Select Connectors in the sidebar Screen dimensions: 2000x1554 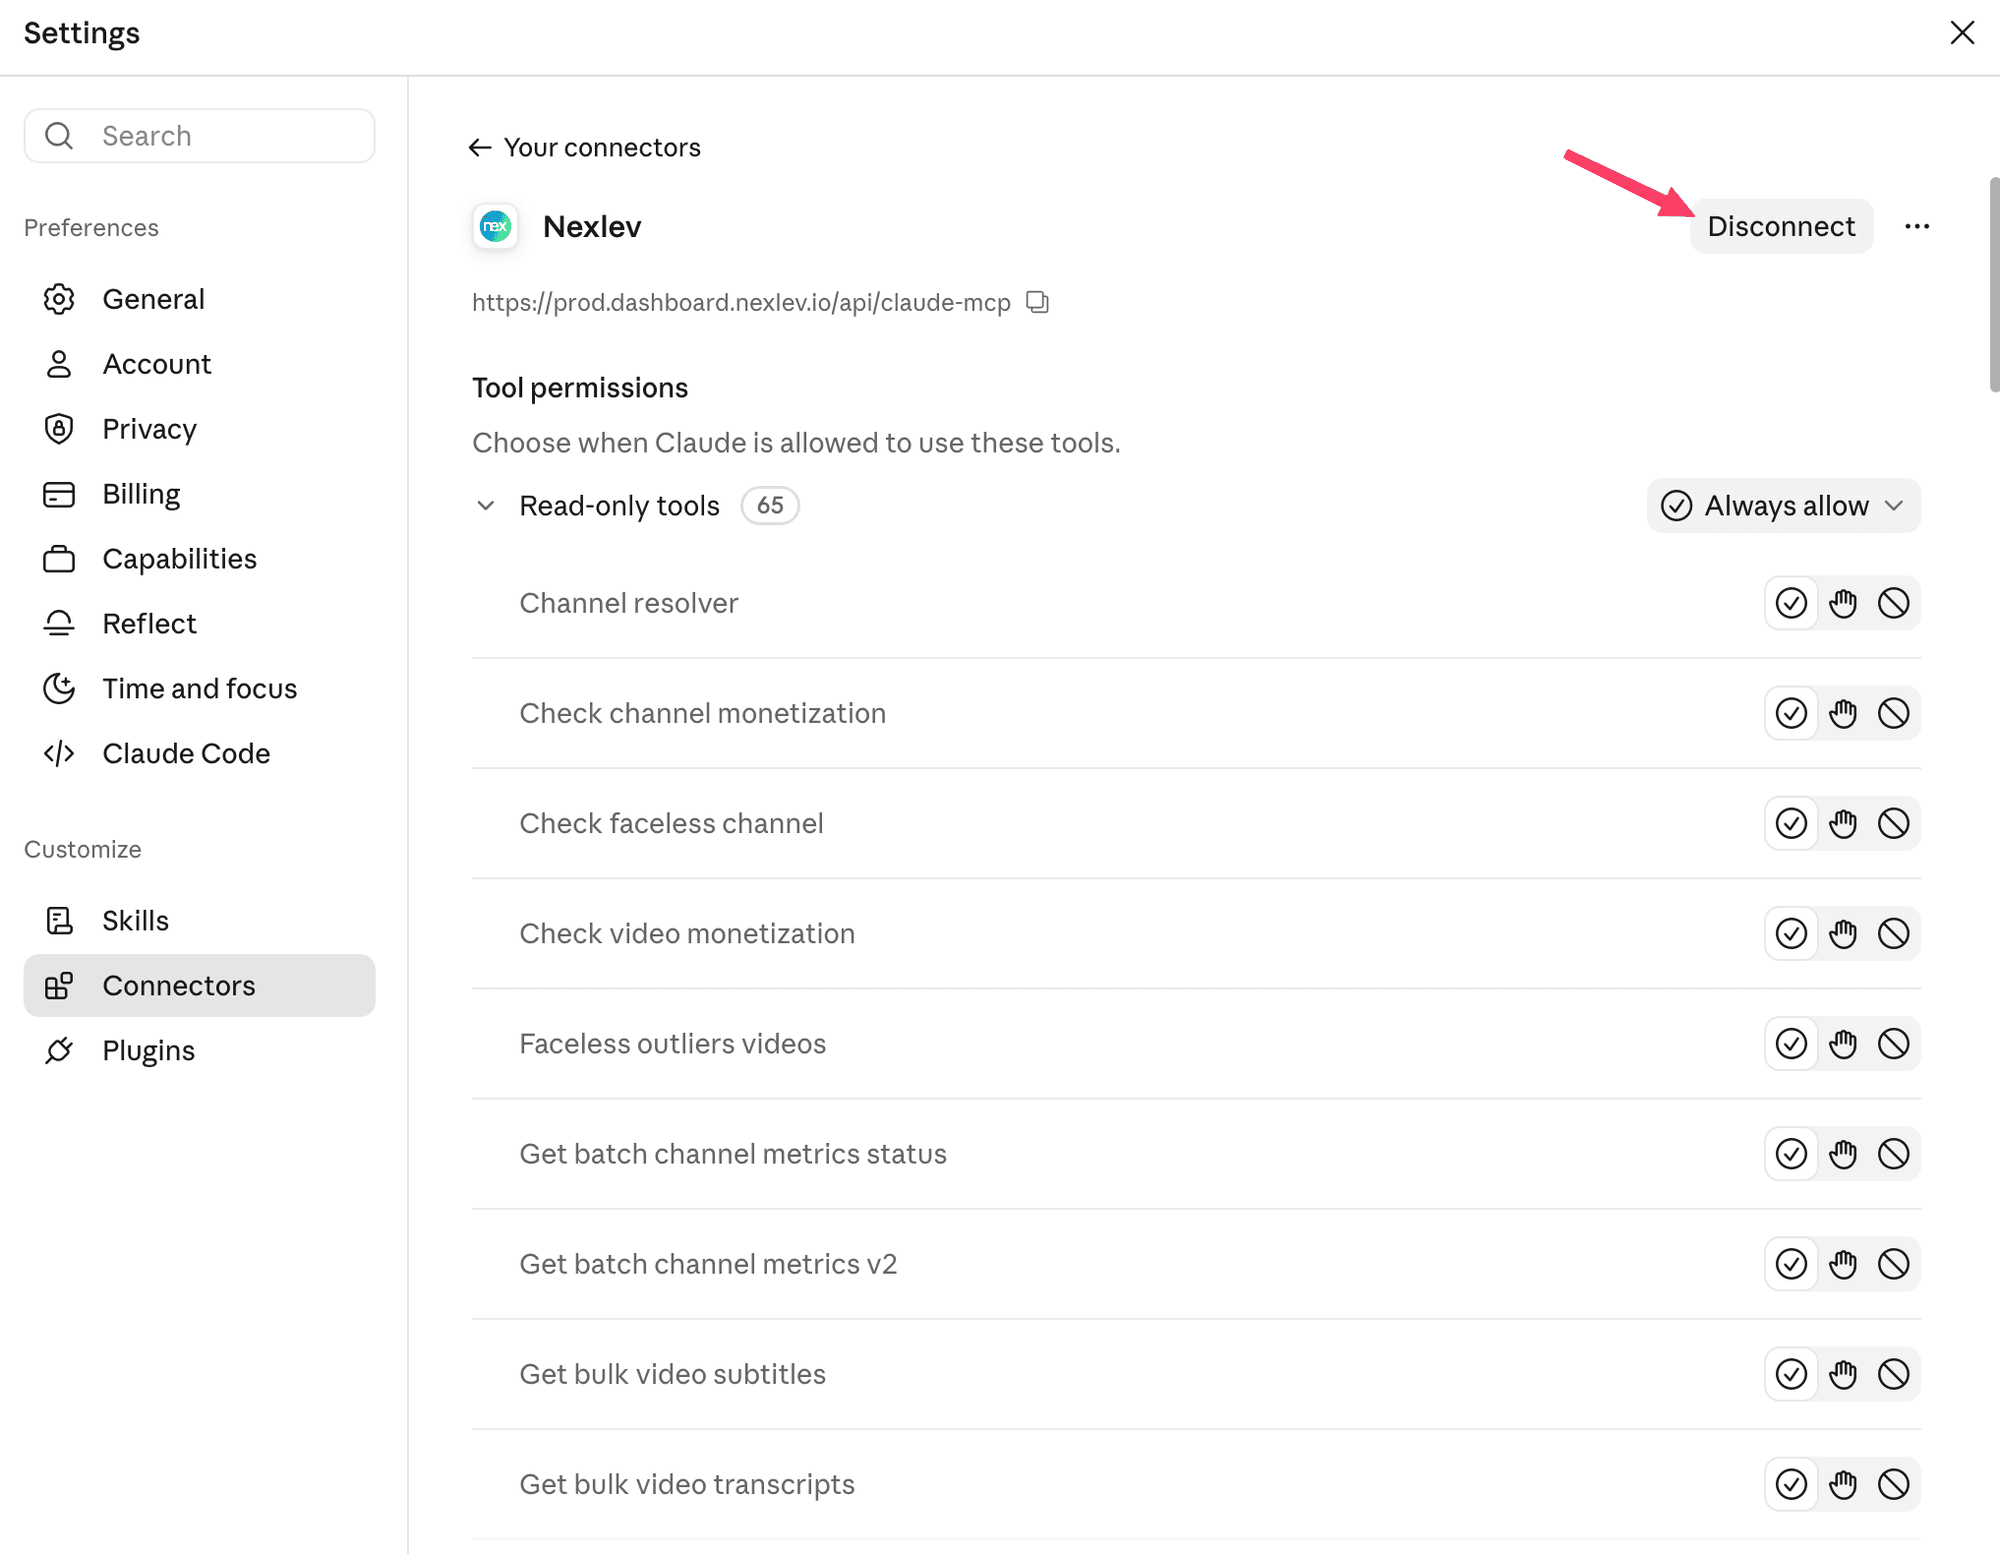coord(199,986)
